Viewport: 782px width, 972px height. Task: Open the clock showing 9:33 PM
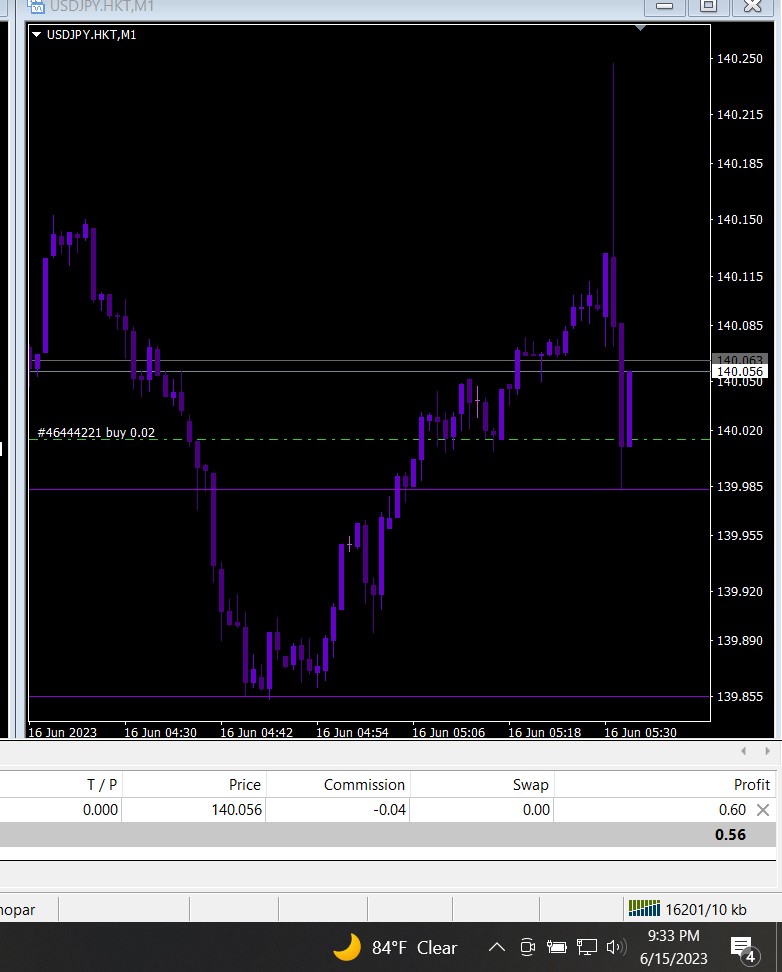coord(673,947)
